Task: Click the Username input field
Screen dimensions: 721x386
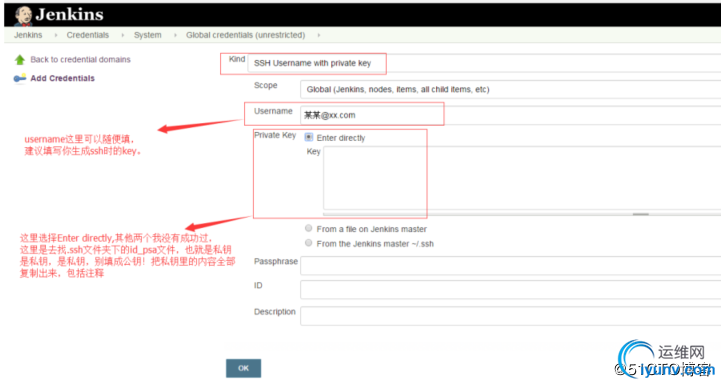Action: [510, 115]
